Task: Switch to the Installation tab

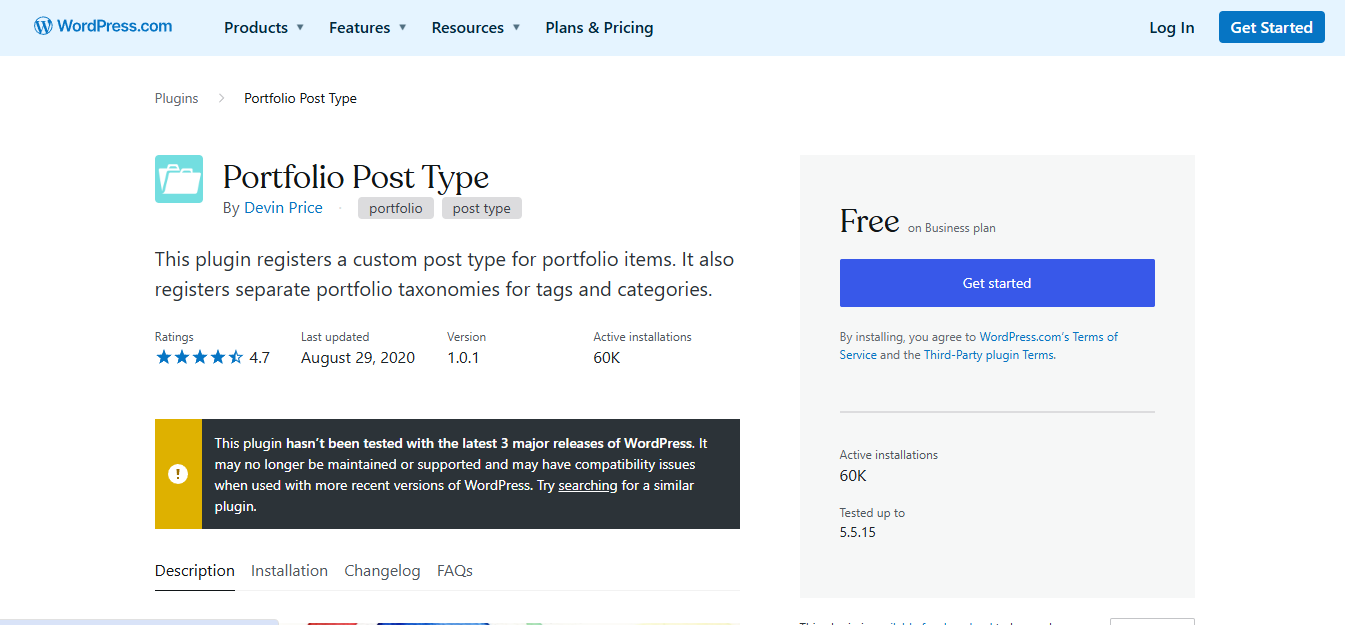Action: [289, 570]
